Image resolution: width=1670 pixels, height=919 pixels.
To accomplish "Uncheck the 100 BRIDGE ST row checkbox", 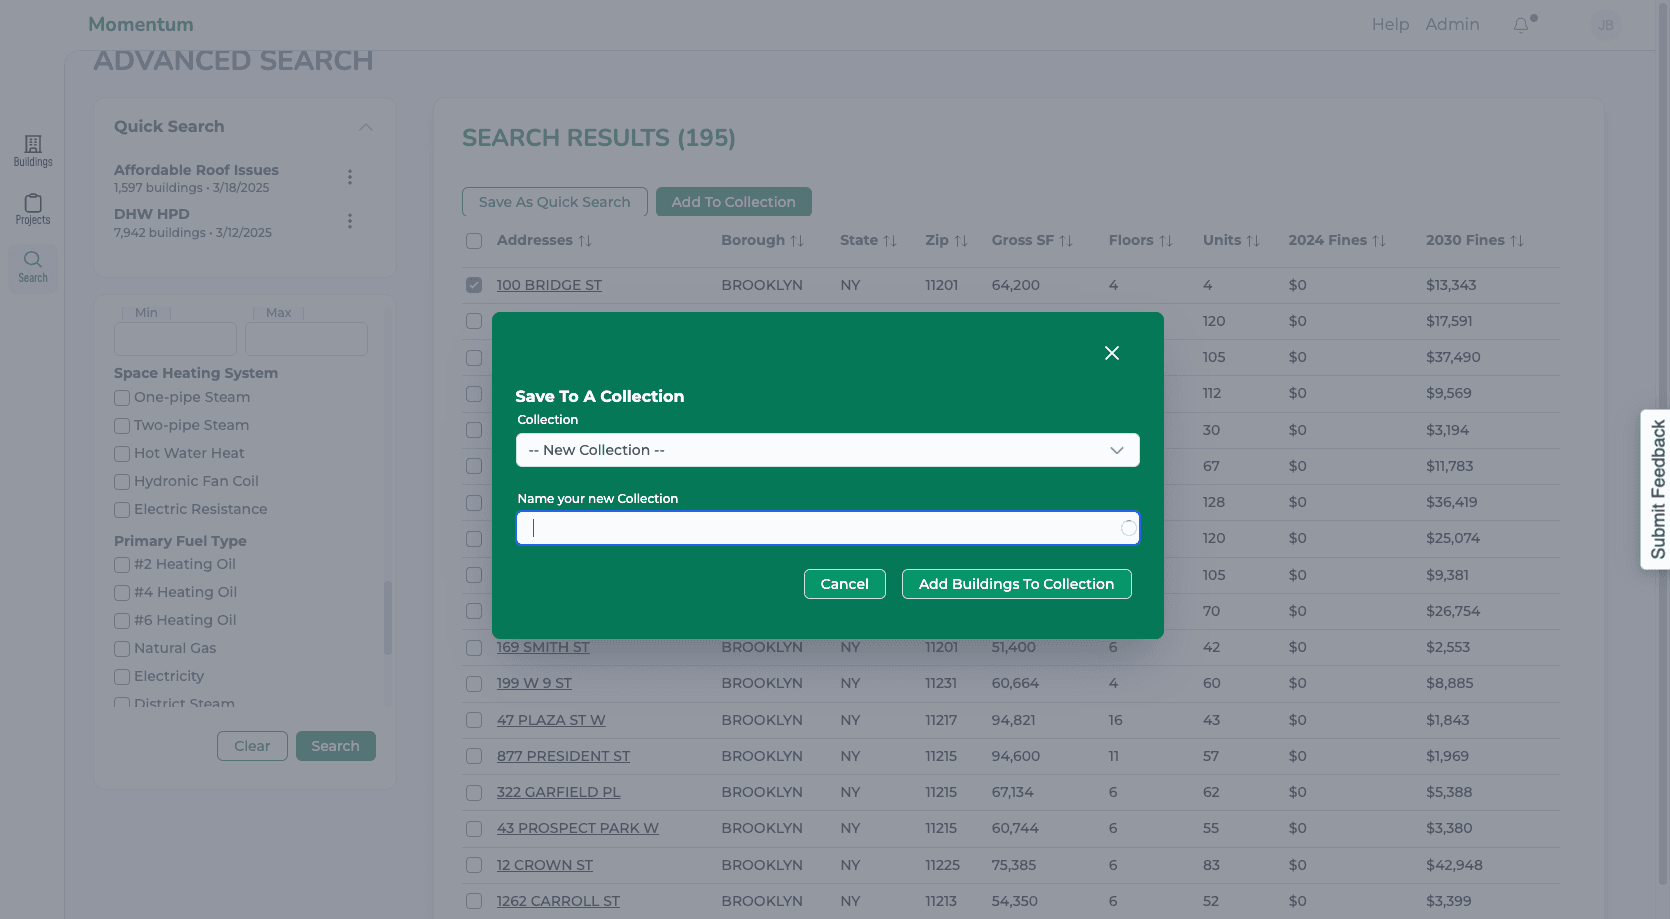I will pos(474,285).
